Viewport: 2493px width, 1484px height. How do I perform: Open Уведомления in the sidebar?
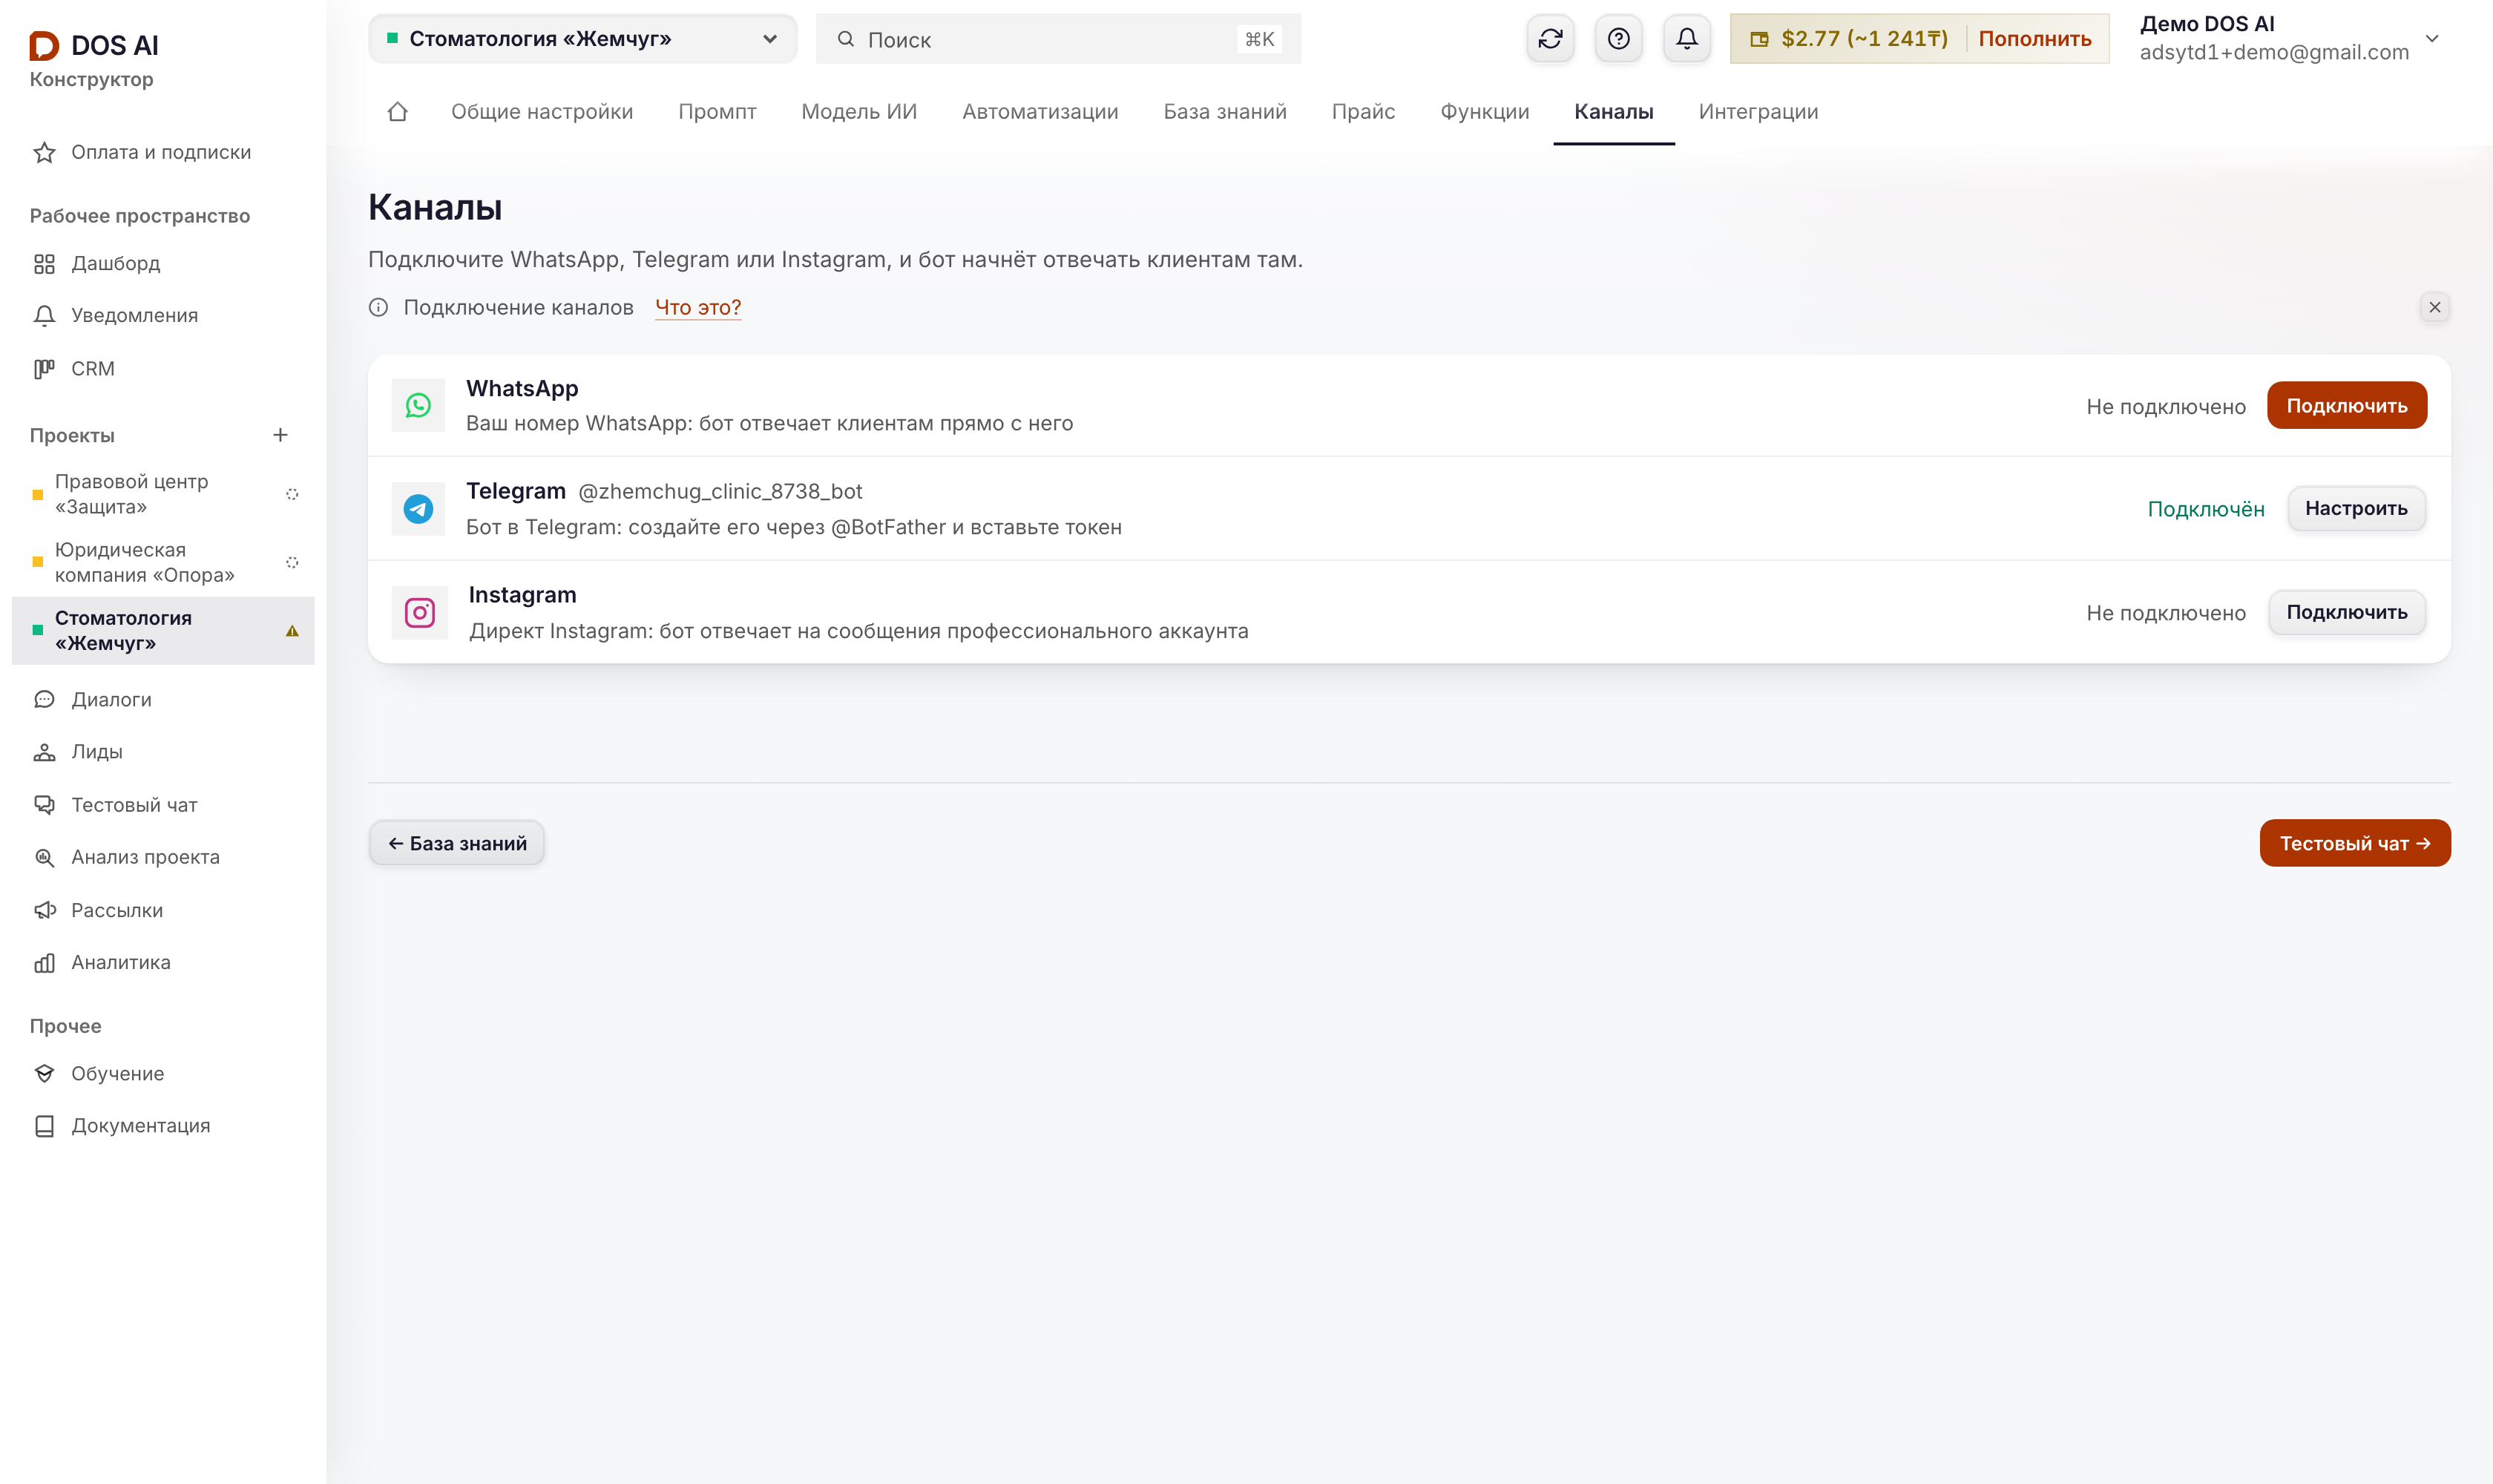tap(163, 315)
